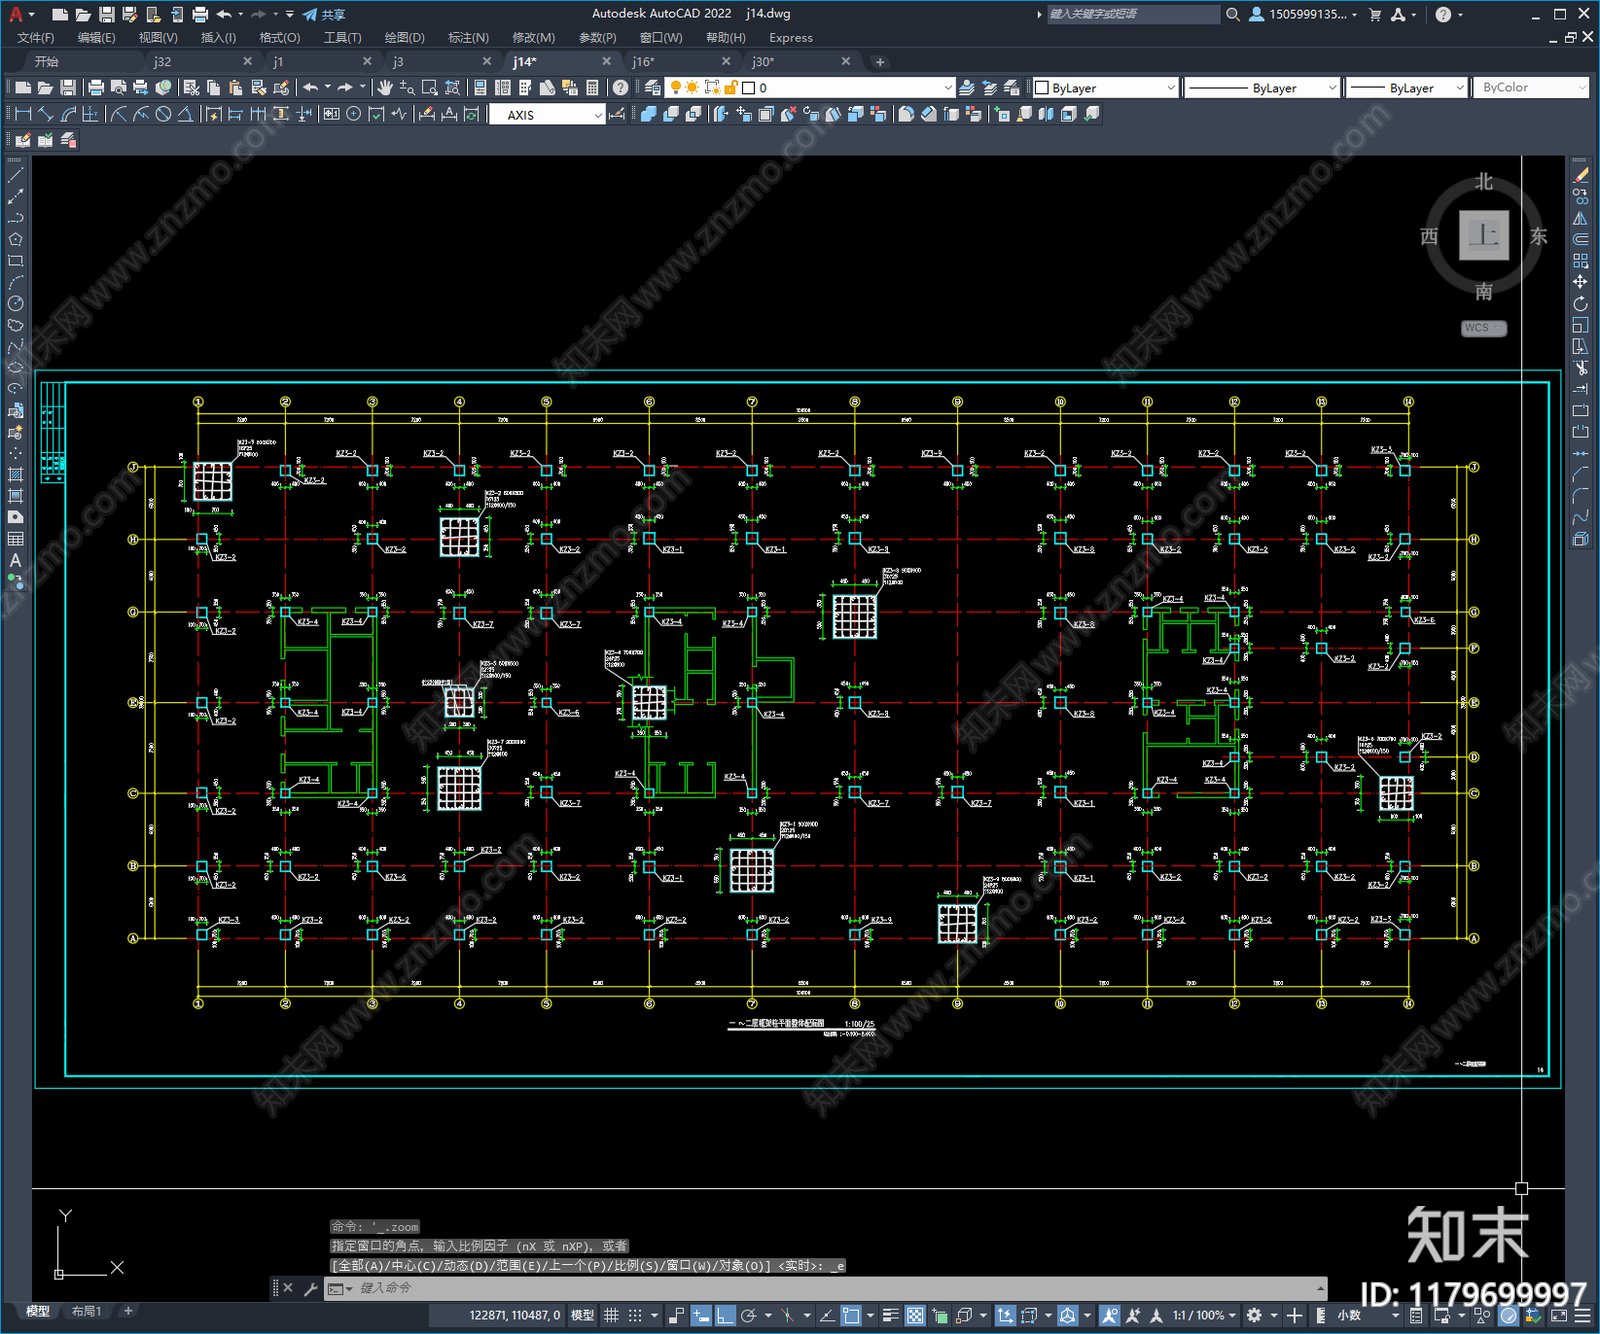Select the Move tool in right toolbar
The image size is (1600, 1334).
(1580, 282)
